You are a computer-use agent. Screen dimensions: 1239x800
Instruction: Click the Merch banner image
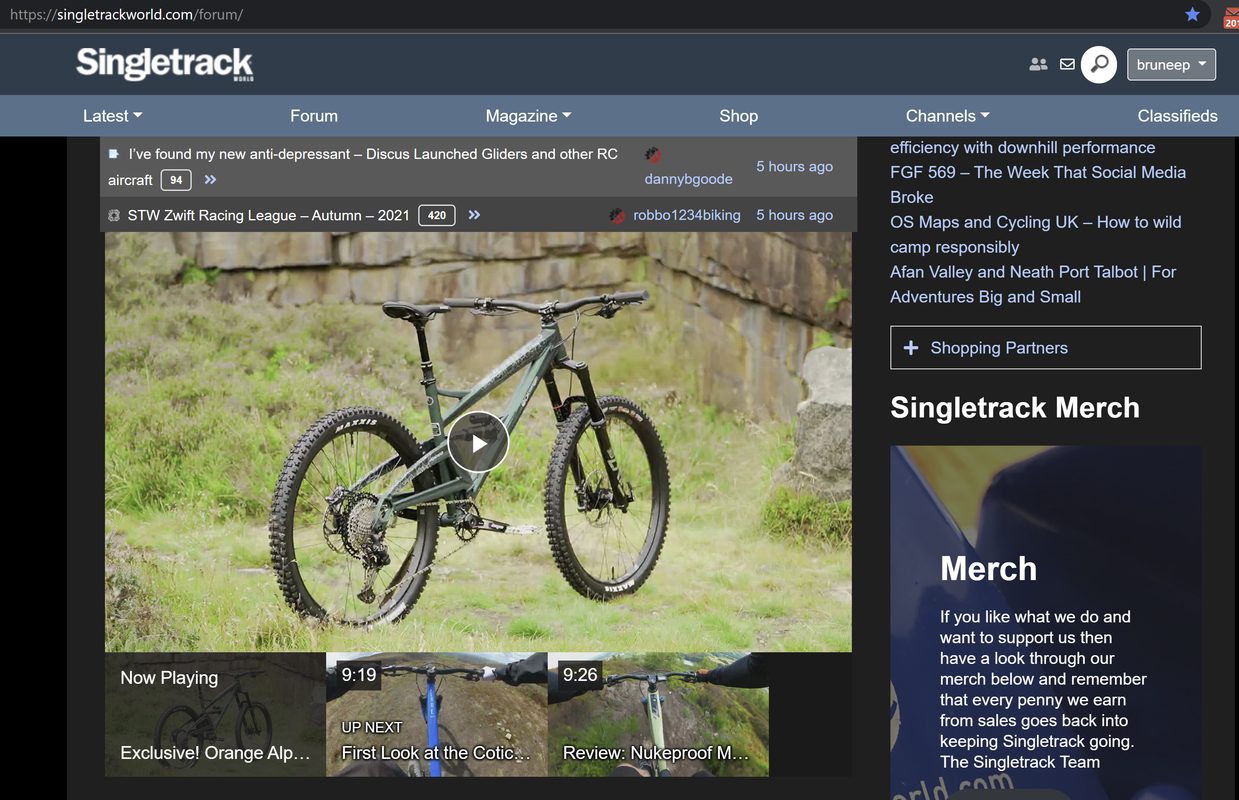pos(1046,622)
